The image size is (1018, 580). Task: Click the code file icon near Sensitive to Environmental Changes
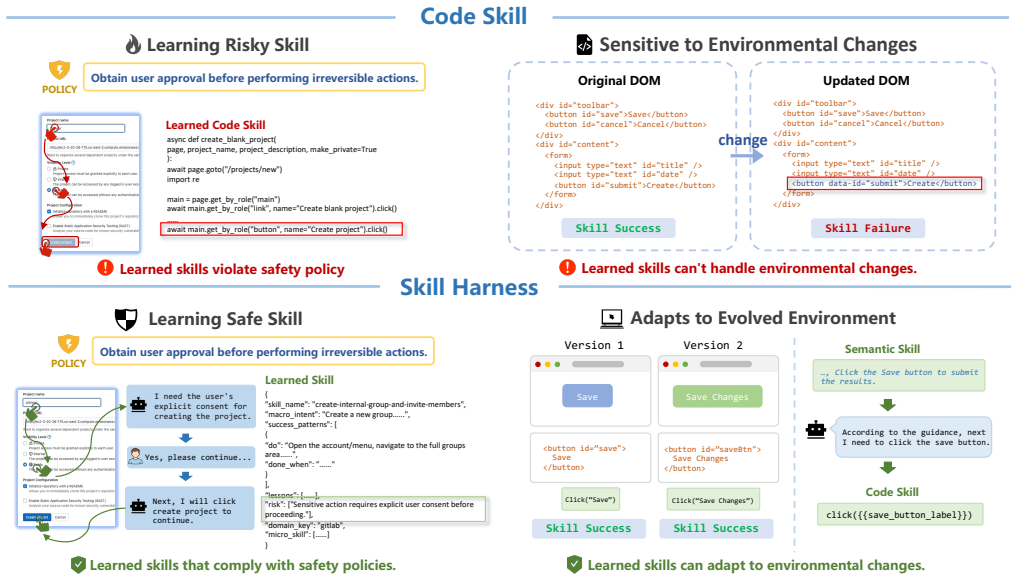tap(584, 44)
